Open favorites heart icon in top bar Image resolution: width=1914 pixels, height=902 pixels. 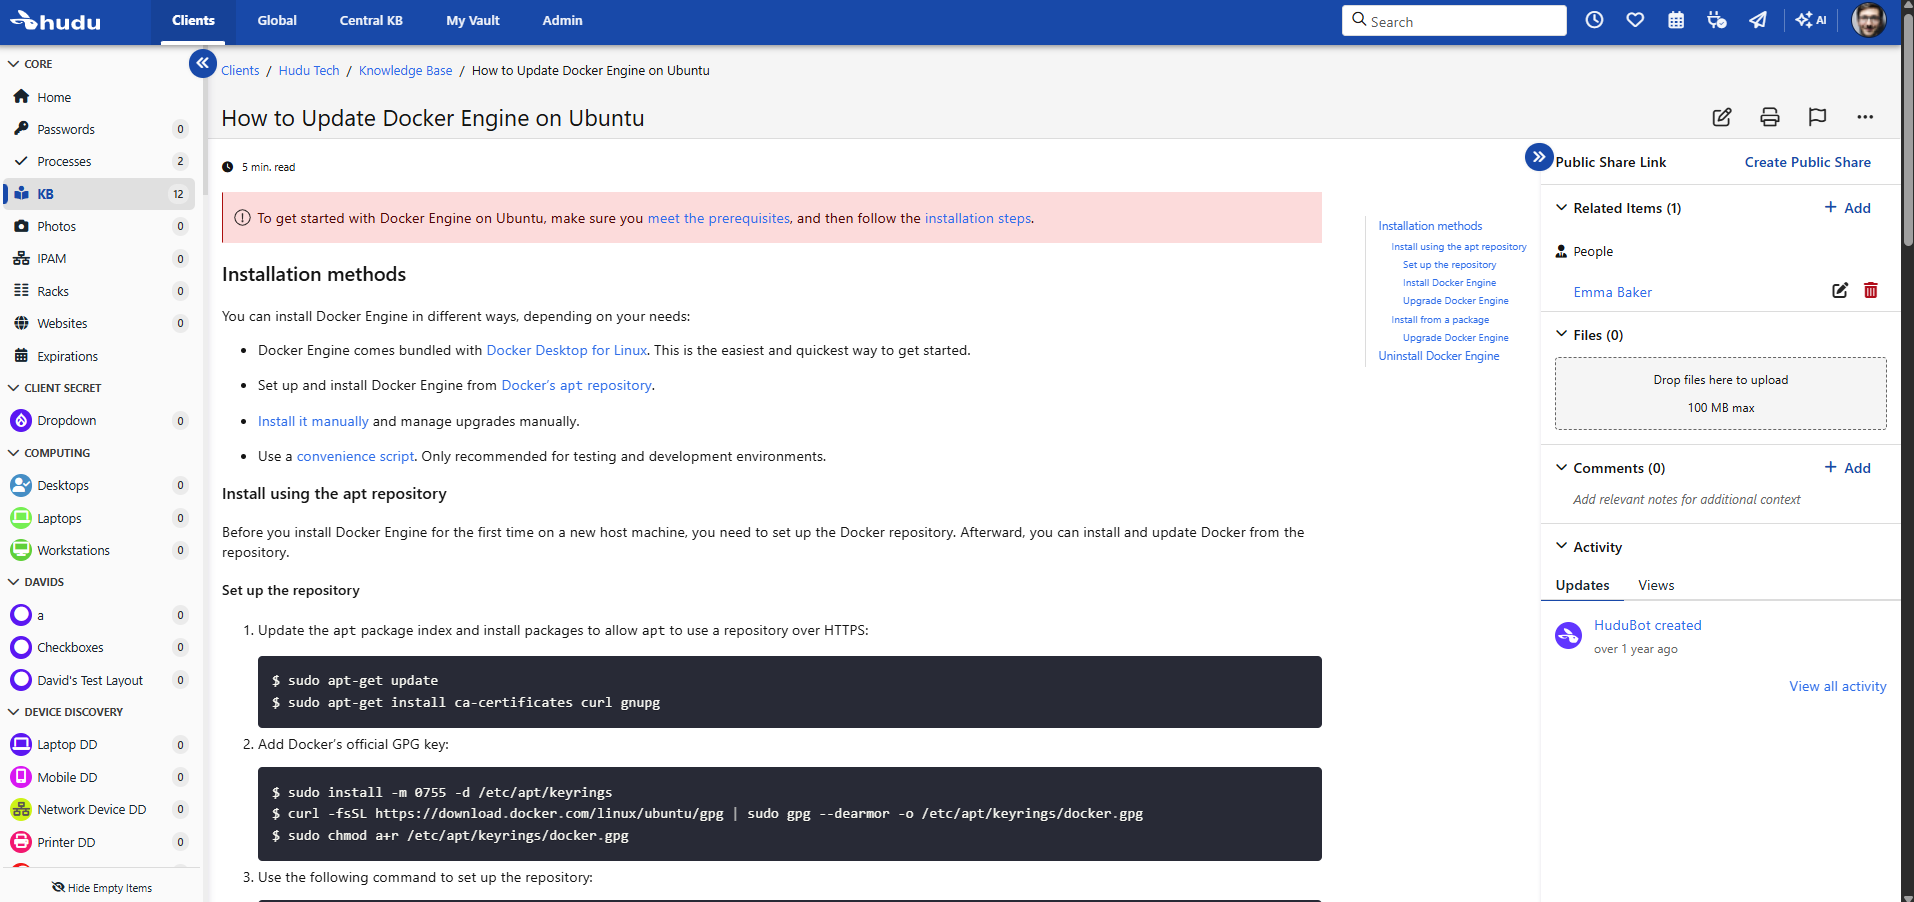pos(1635,20)
